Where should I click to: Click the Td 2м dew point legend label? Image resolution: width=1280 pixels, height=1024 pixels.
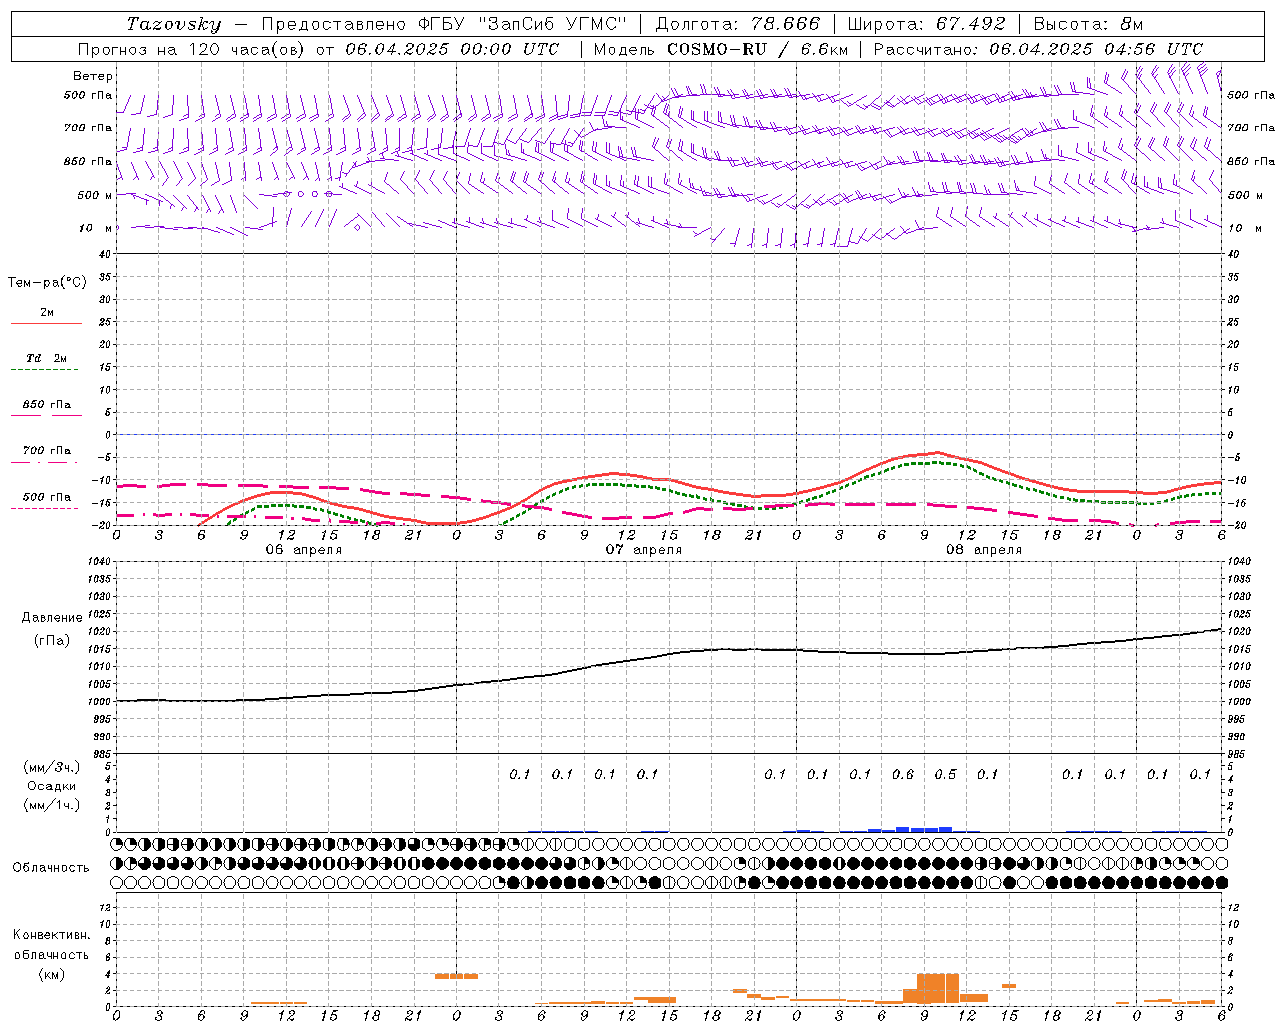[46, 358]
